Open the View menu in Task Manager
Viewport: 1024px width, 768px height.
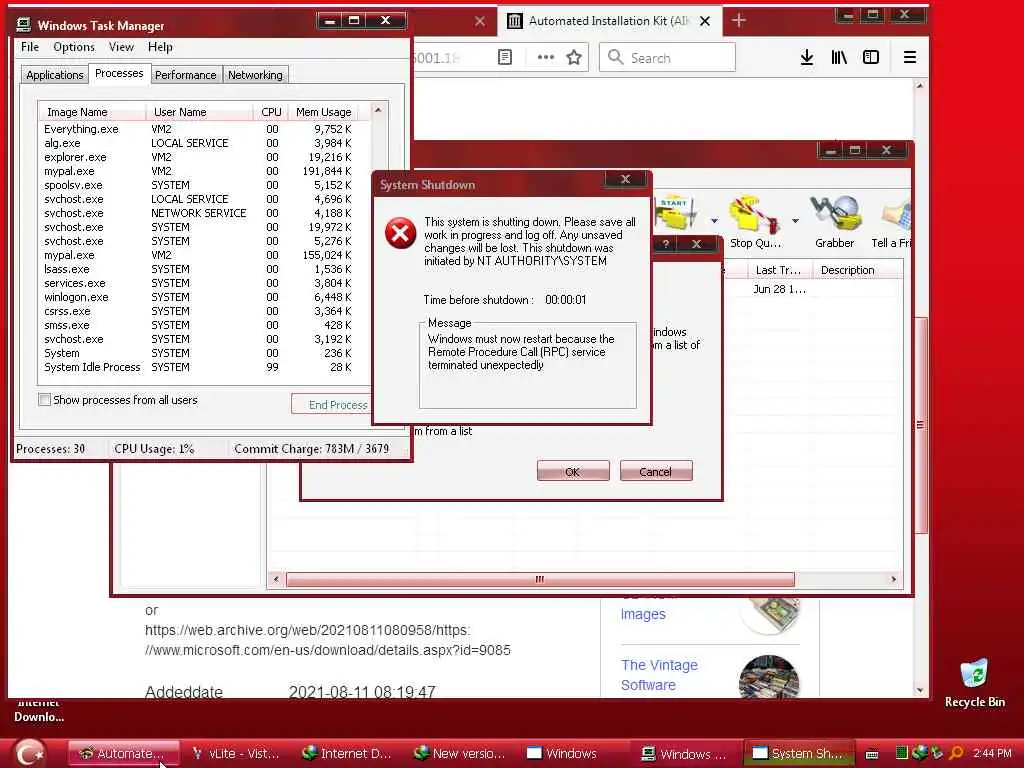[121, 47]
